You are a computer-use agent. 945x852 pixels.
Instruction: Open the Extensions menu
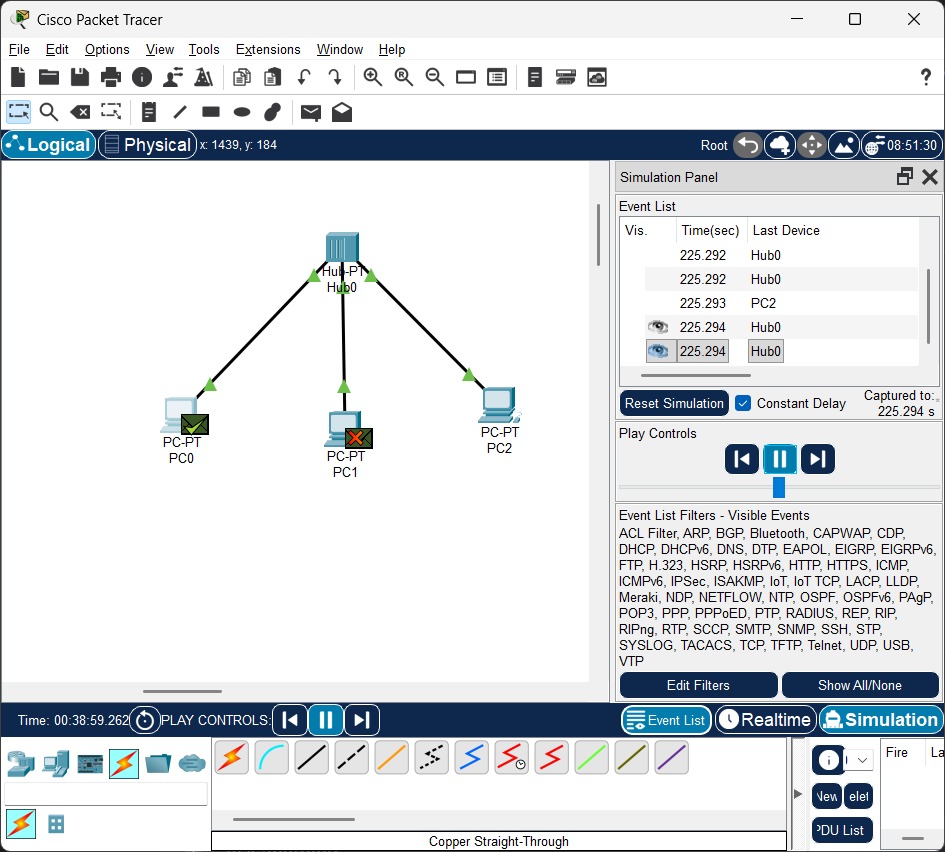267,49
